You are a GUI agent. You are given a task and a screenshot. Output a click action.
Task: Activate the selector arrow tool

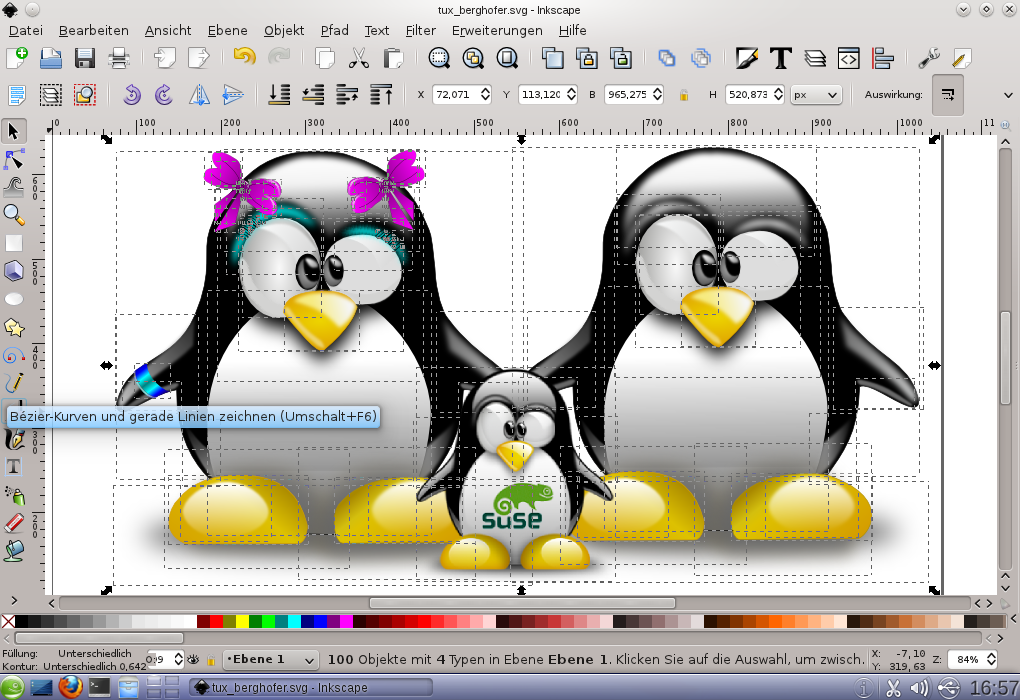tap(14, 131)
